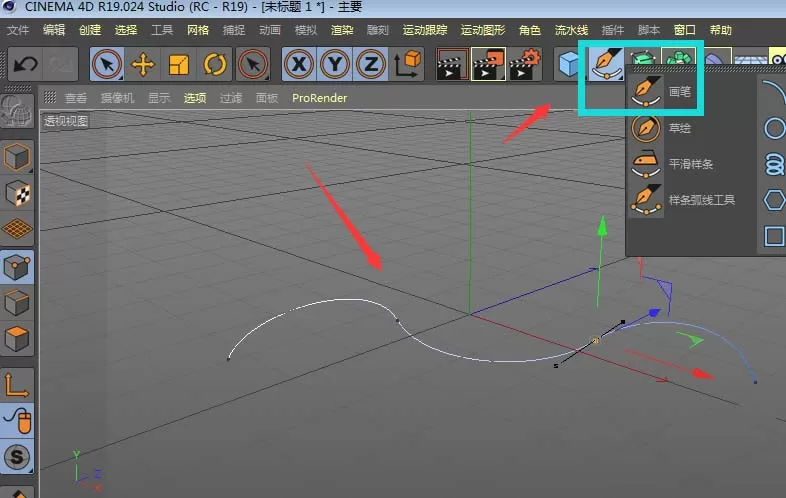
Task: Render to Picture Viewer icon
Action: click(488, 64)
